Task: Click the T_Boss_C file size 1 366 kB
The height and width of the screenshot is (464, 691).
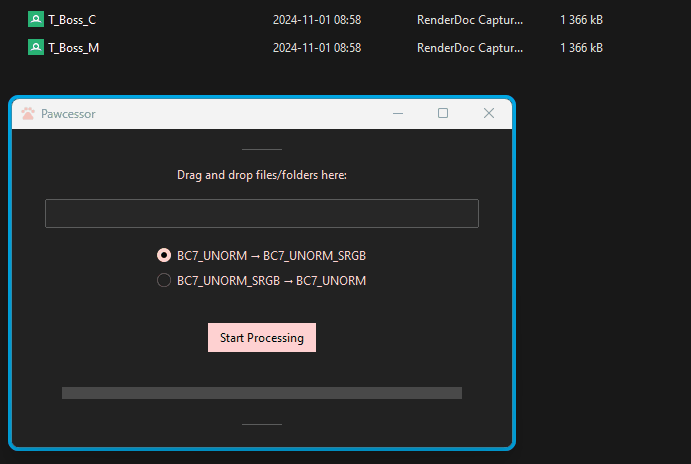Action: (581, 19)
